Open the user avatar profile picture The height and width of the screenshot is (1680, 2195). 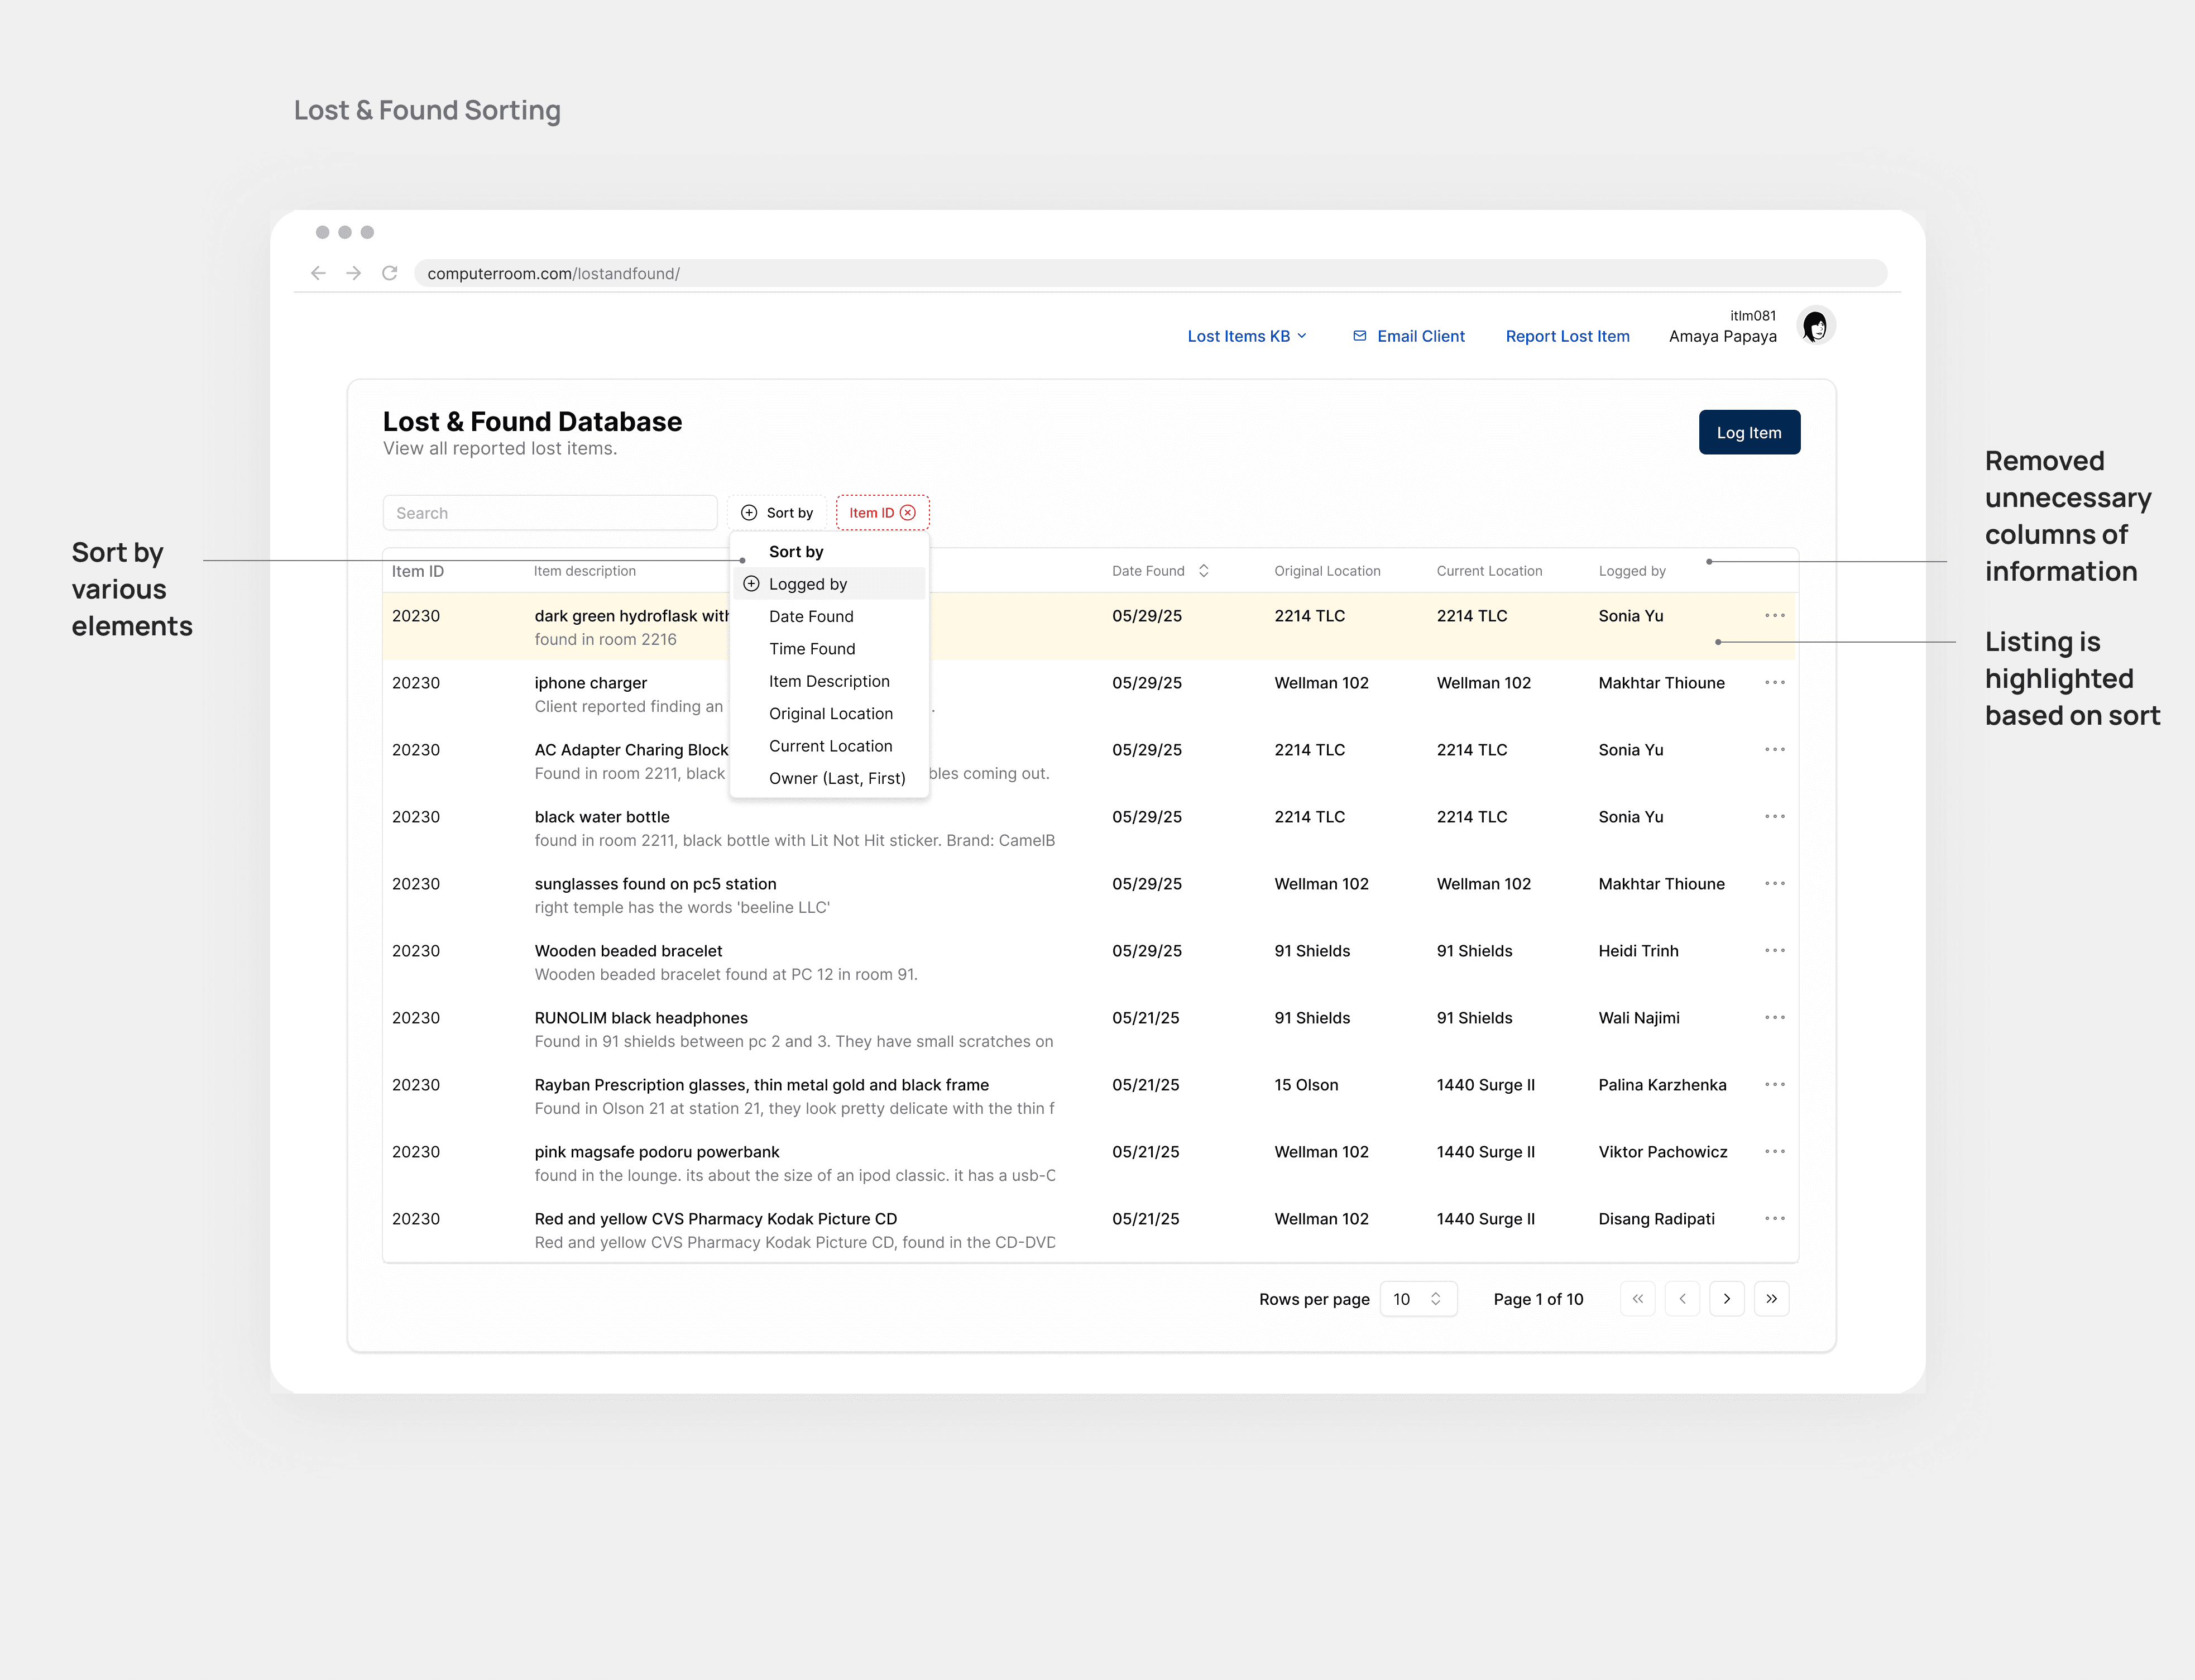pyautogui.click(x=1815, y=326)
